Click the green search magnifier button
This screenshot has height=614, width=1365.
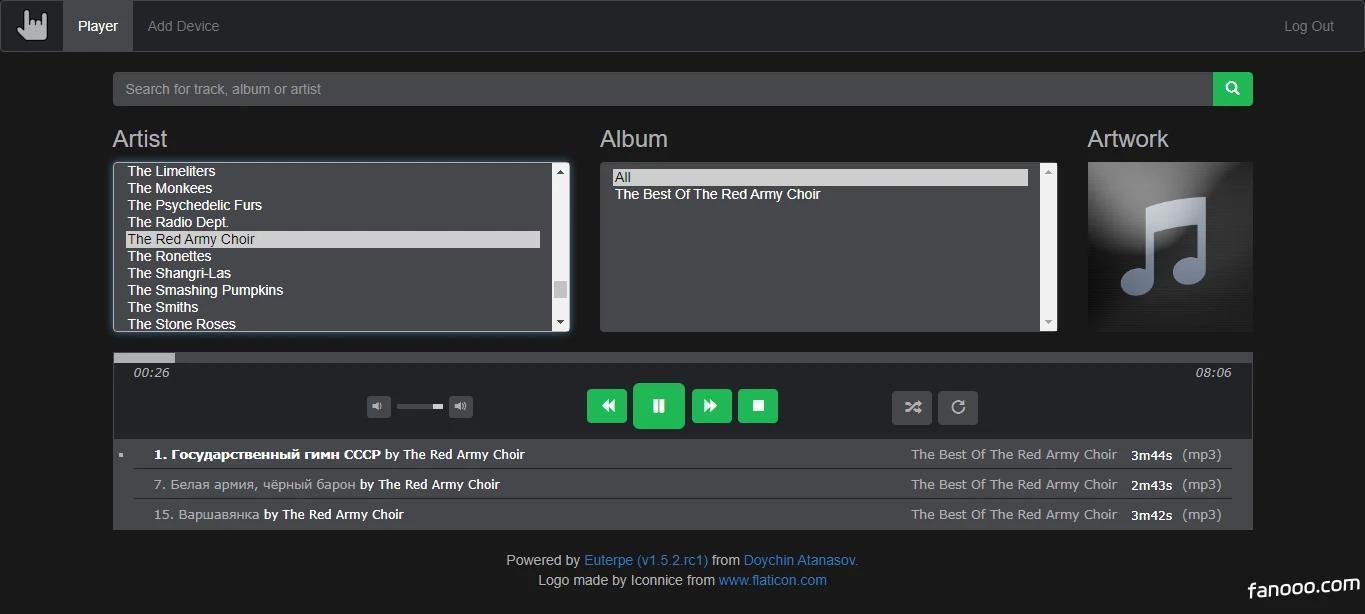tap(1232, 89)
